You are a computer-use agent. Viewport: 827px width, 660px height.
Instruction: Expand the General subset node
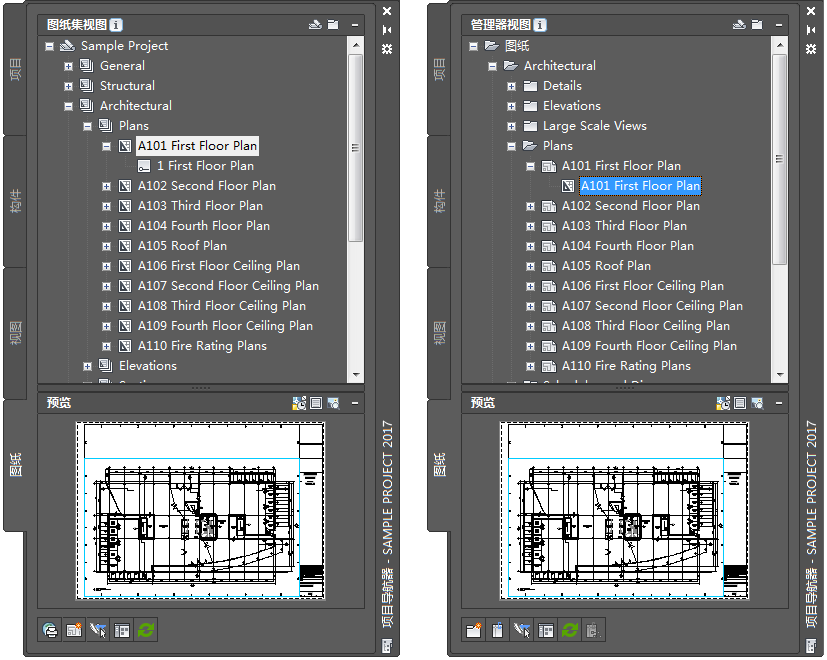click(69, 66)
